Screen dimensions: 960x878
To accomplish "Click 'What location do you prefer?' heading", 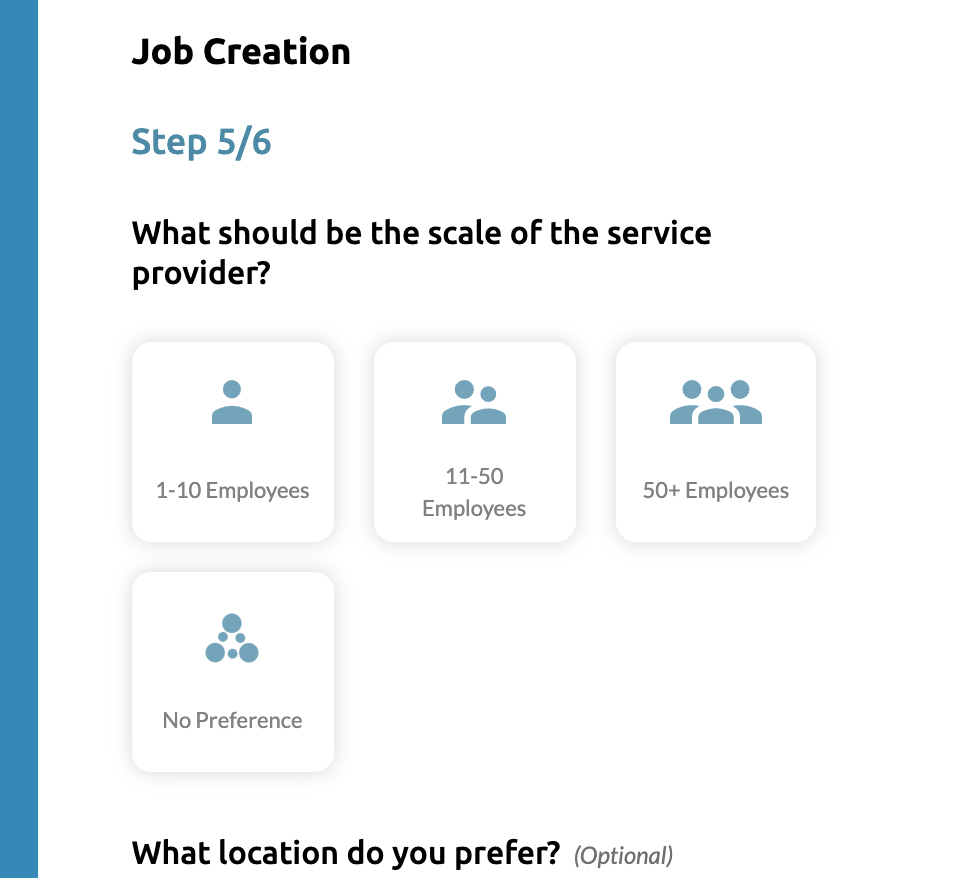I will coord(346,853).
